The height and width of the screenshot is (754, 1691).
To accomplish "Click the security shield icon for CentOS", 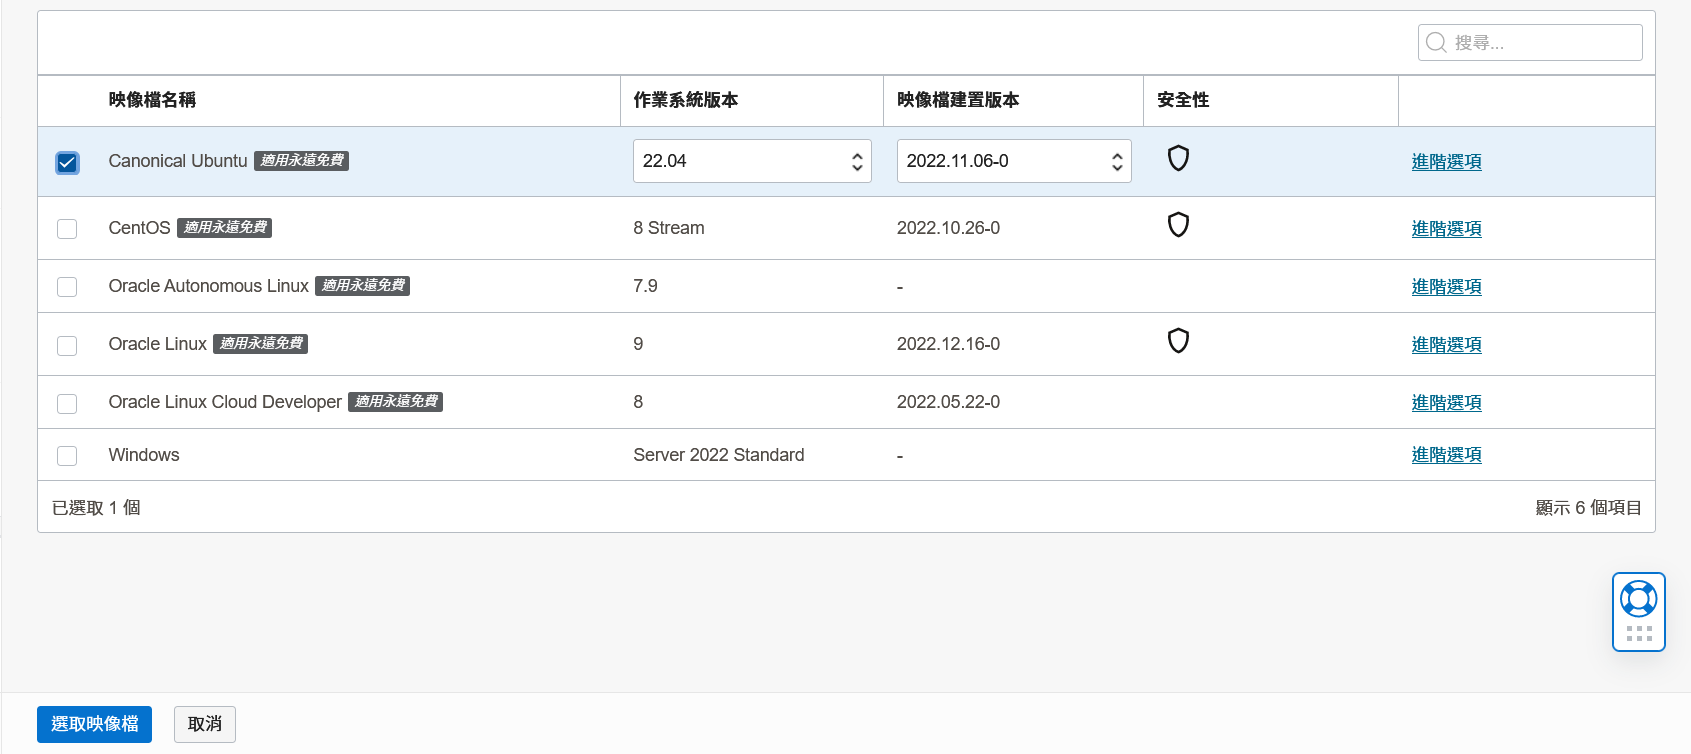I will 1178,224.
